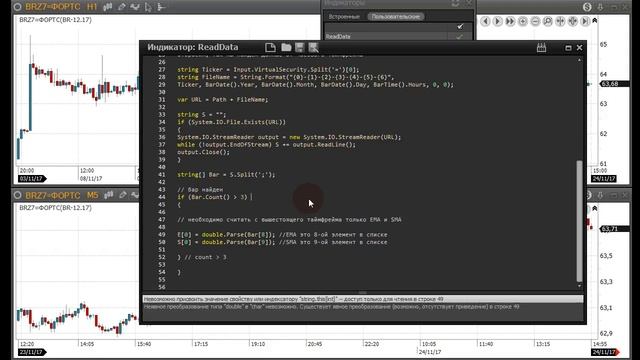Image resolution: width=640 pixels, height=360 pixels.
Task: Open the indicators wave icon in H1 chart header
Action: (x=135, y=7)
